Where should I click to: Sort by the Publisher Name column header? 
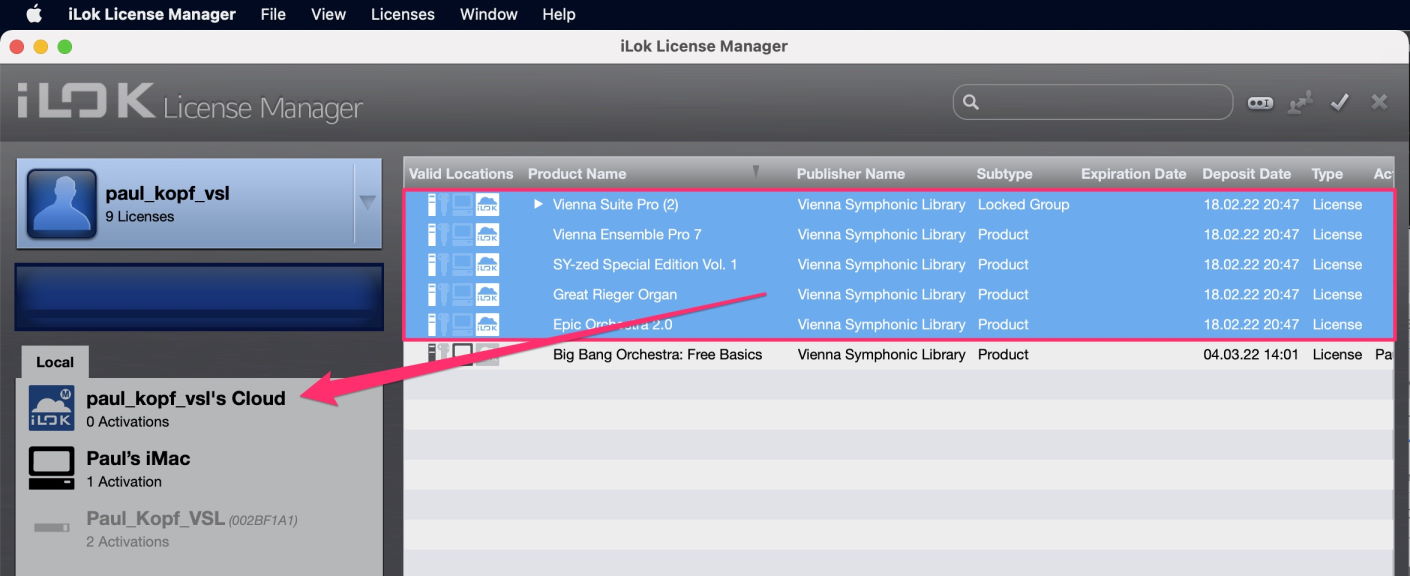(851, 174)
